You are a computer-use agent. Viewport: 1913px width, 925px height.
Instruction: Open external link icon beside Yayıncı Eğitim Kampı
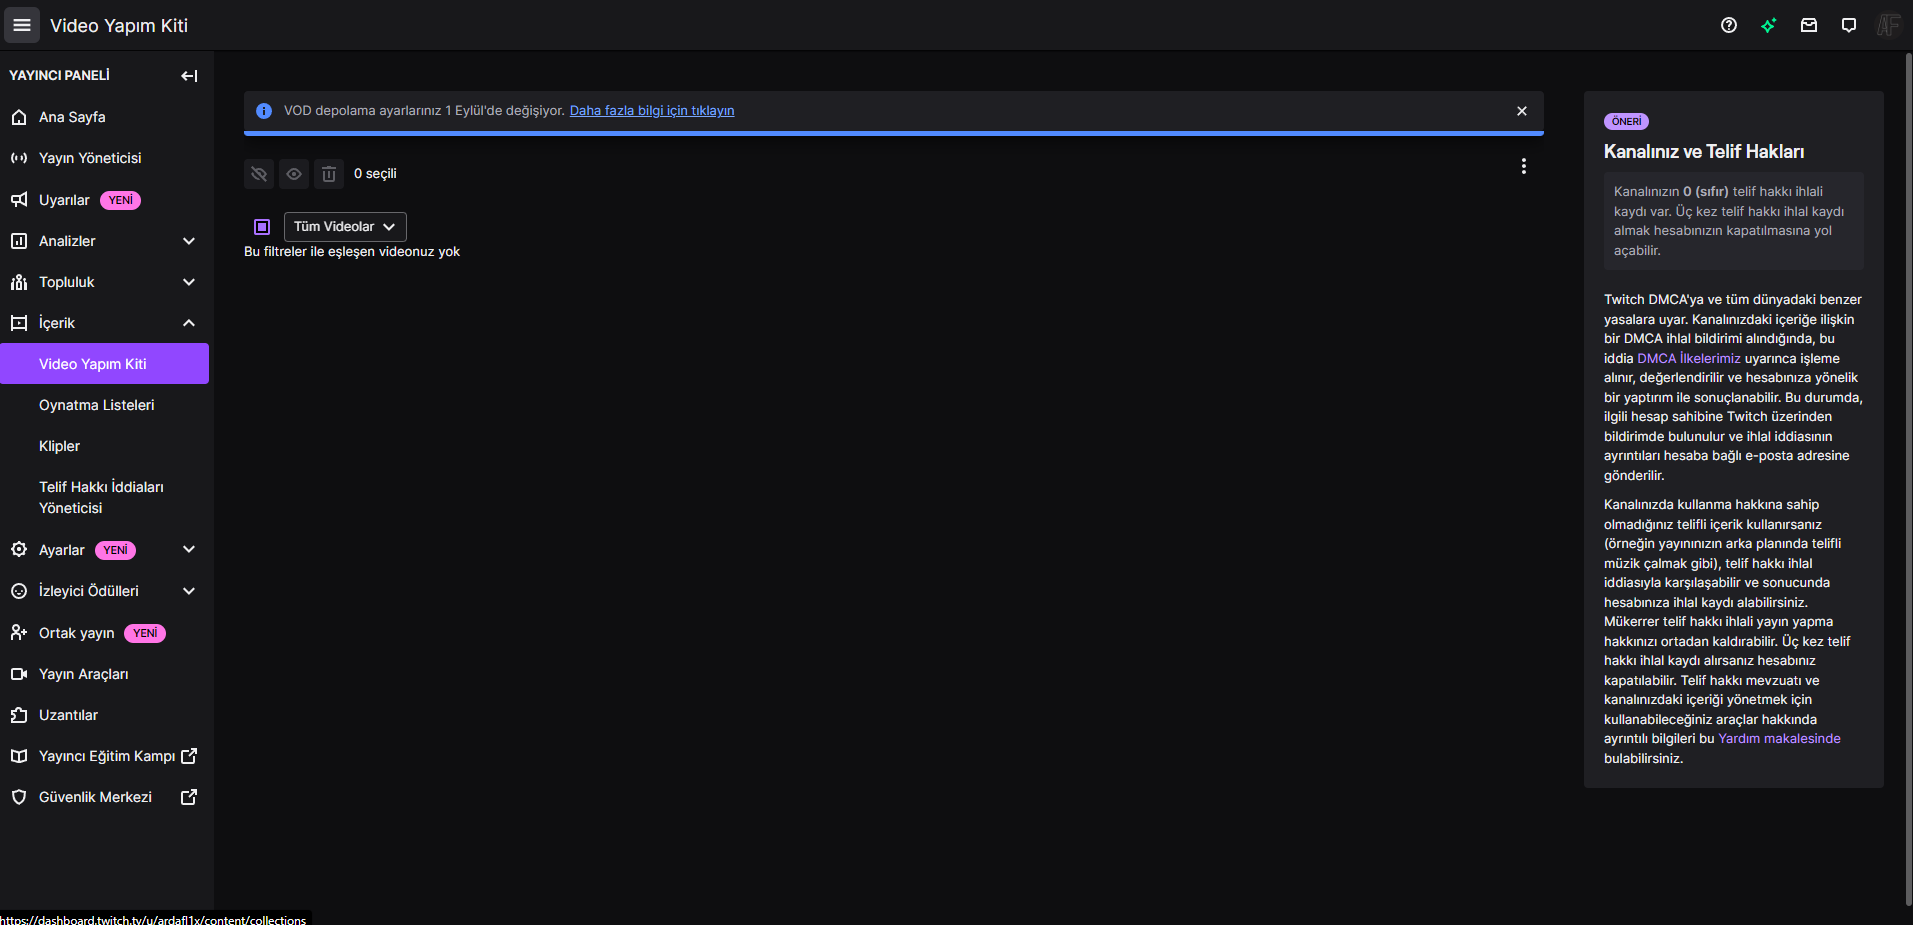tap(189, 756)
